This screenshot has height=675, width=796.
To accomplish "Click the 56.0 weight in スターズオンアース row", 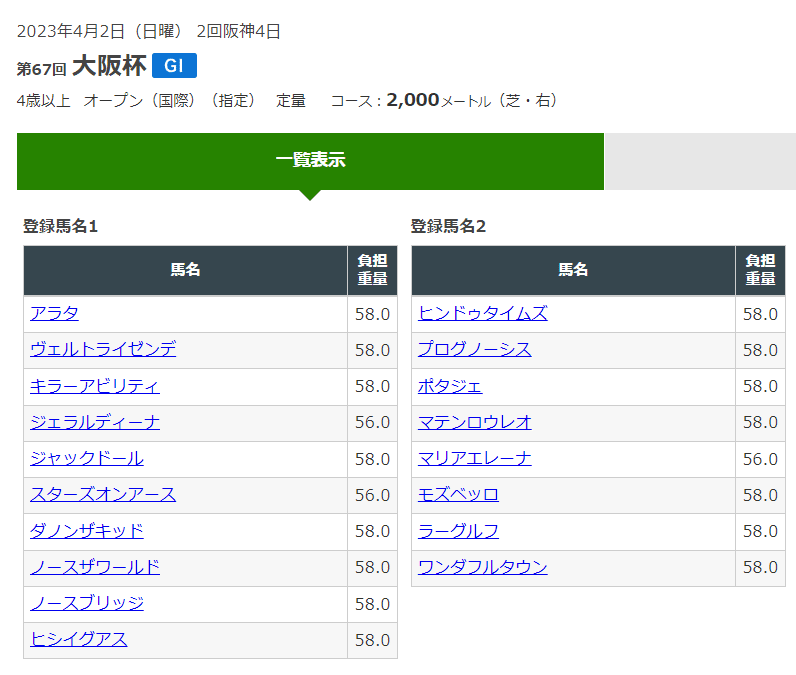I will click(x=372, y=495).
